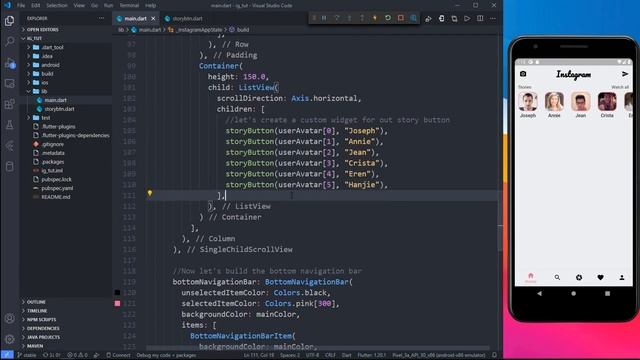This screenshot has height=360, width=640.
Task: Open editor More Actions ellipsis
Action: pyautogui.click(x=493, y=18)
